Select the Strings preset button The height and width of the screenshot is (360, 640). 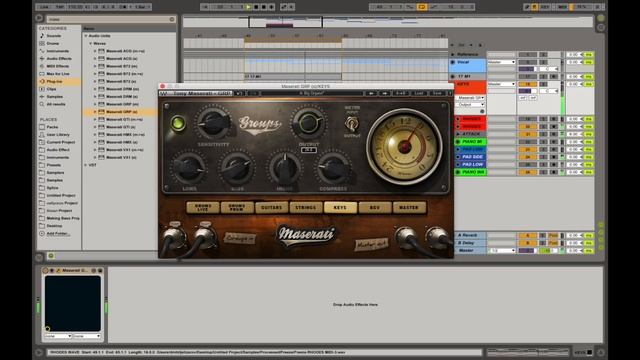pos(306,207)
